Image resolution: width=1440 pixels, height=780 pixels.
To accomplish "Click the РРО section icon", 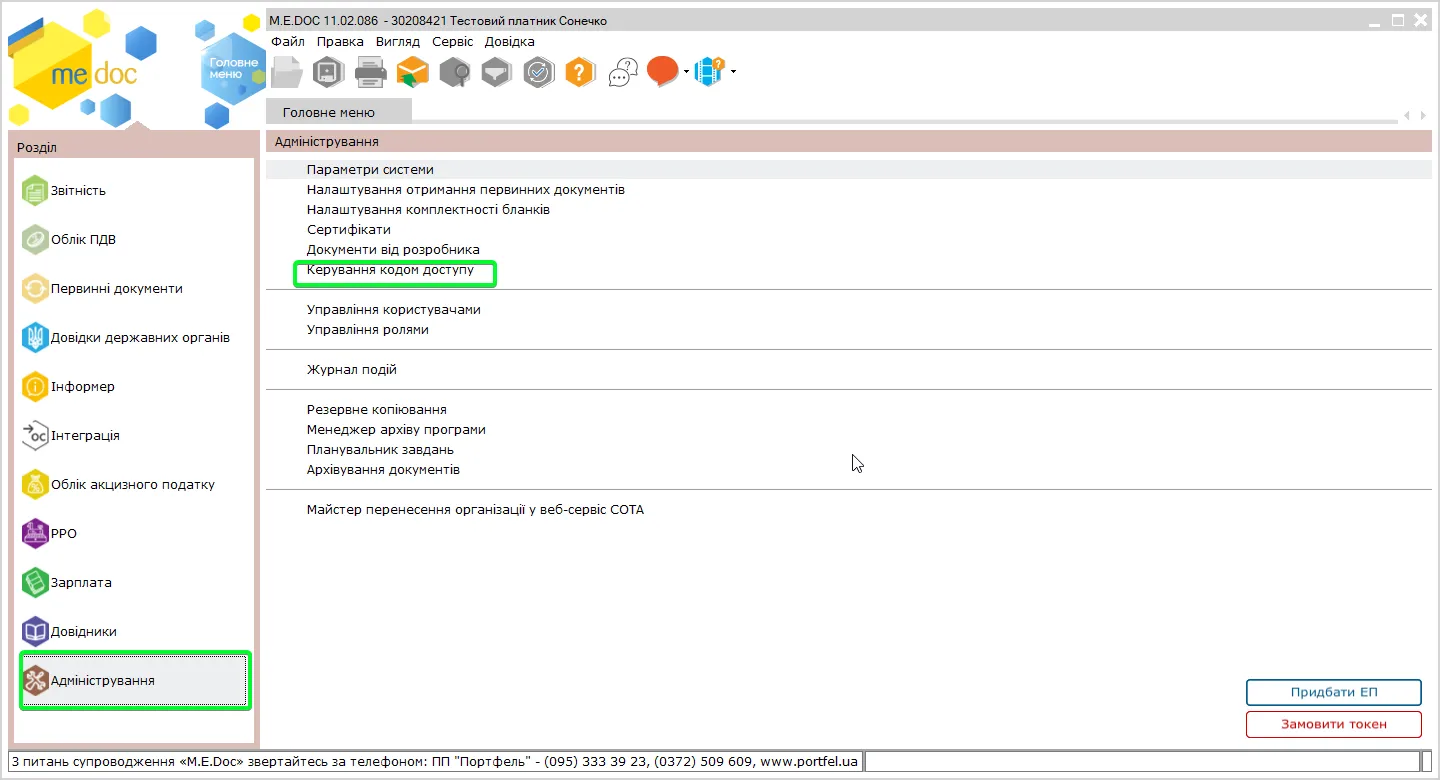I will pyautogui.click(x=35, y=533).
